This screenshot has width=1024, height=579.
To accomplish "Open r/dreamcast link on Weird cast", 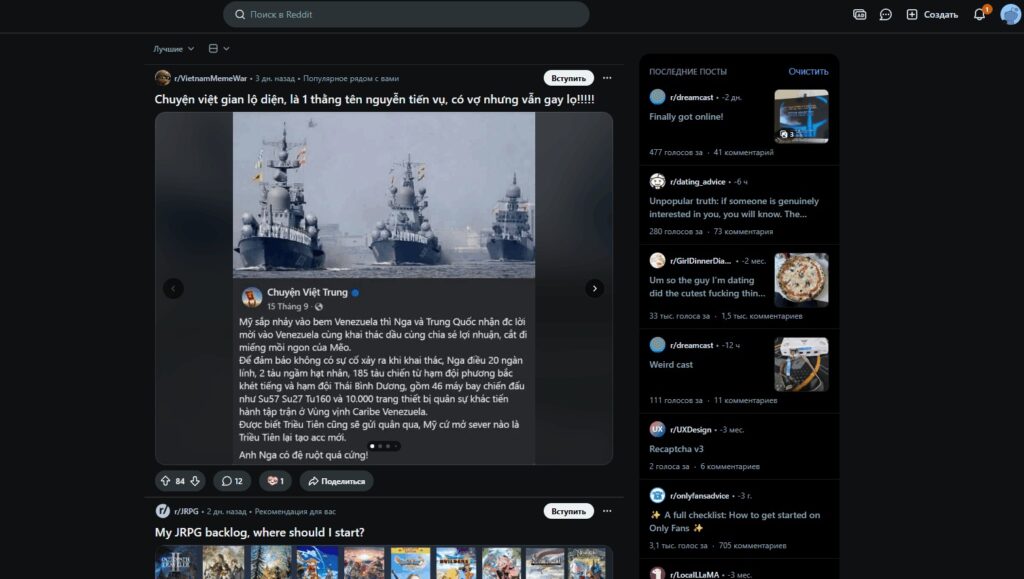I will pyautogui.click(x=692, y=345).
